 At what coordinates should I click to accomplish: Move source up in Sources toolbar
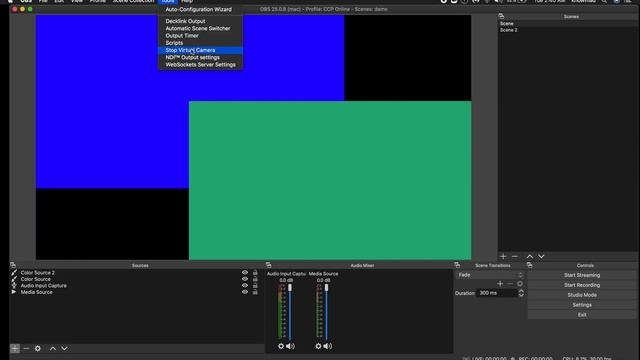(53, 349)
